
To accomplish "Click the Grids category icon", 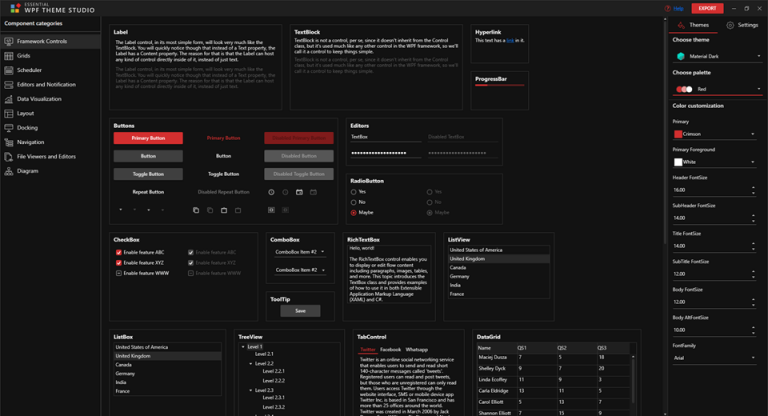I will 8,56.
